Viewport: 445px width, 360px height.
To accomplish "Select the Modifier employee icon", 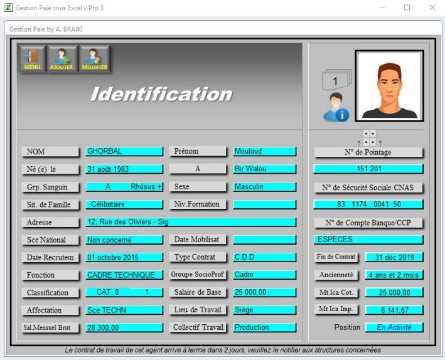I will click(x=94, y=59).
